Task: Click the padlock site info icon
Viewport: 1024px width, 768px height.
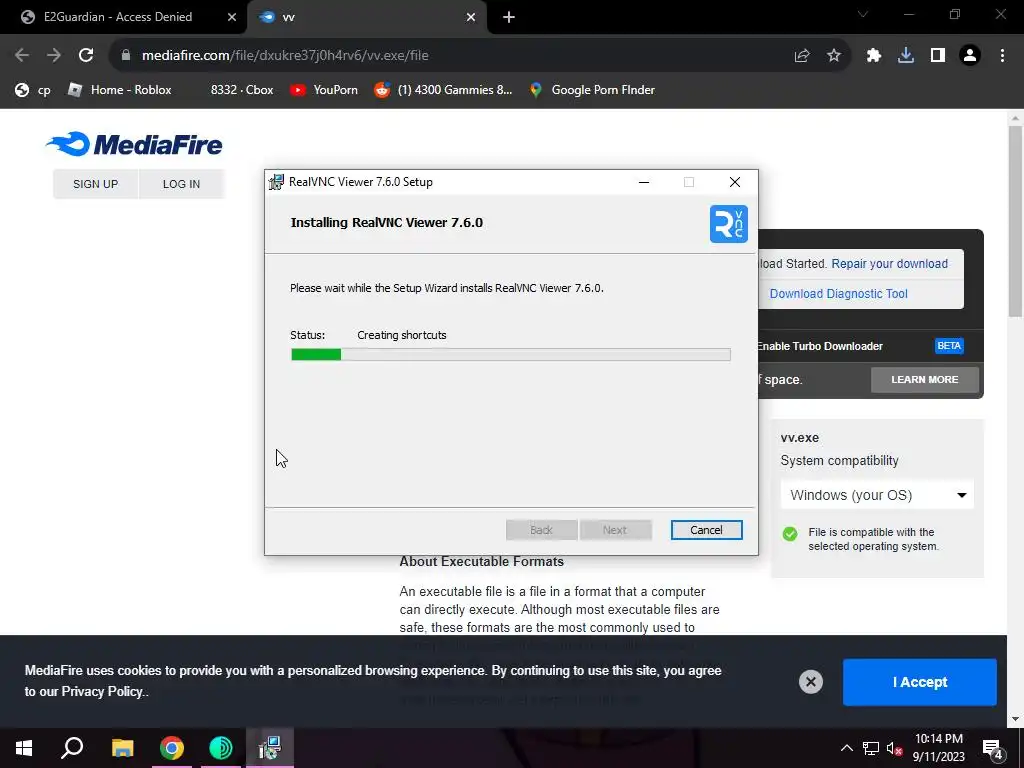Action: tap(126, 56)
